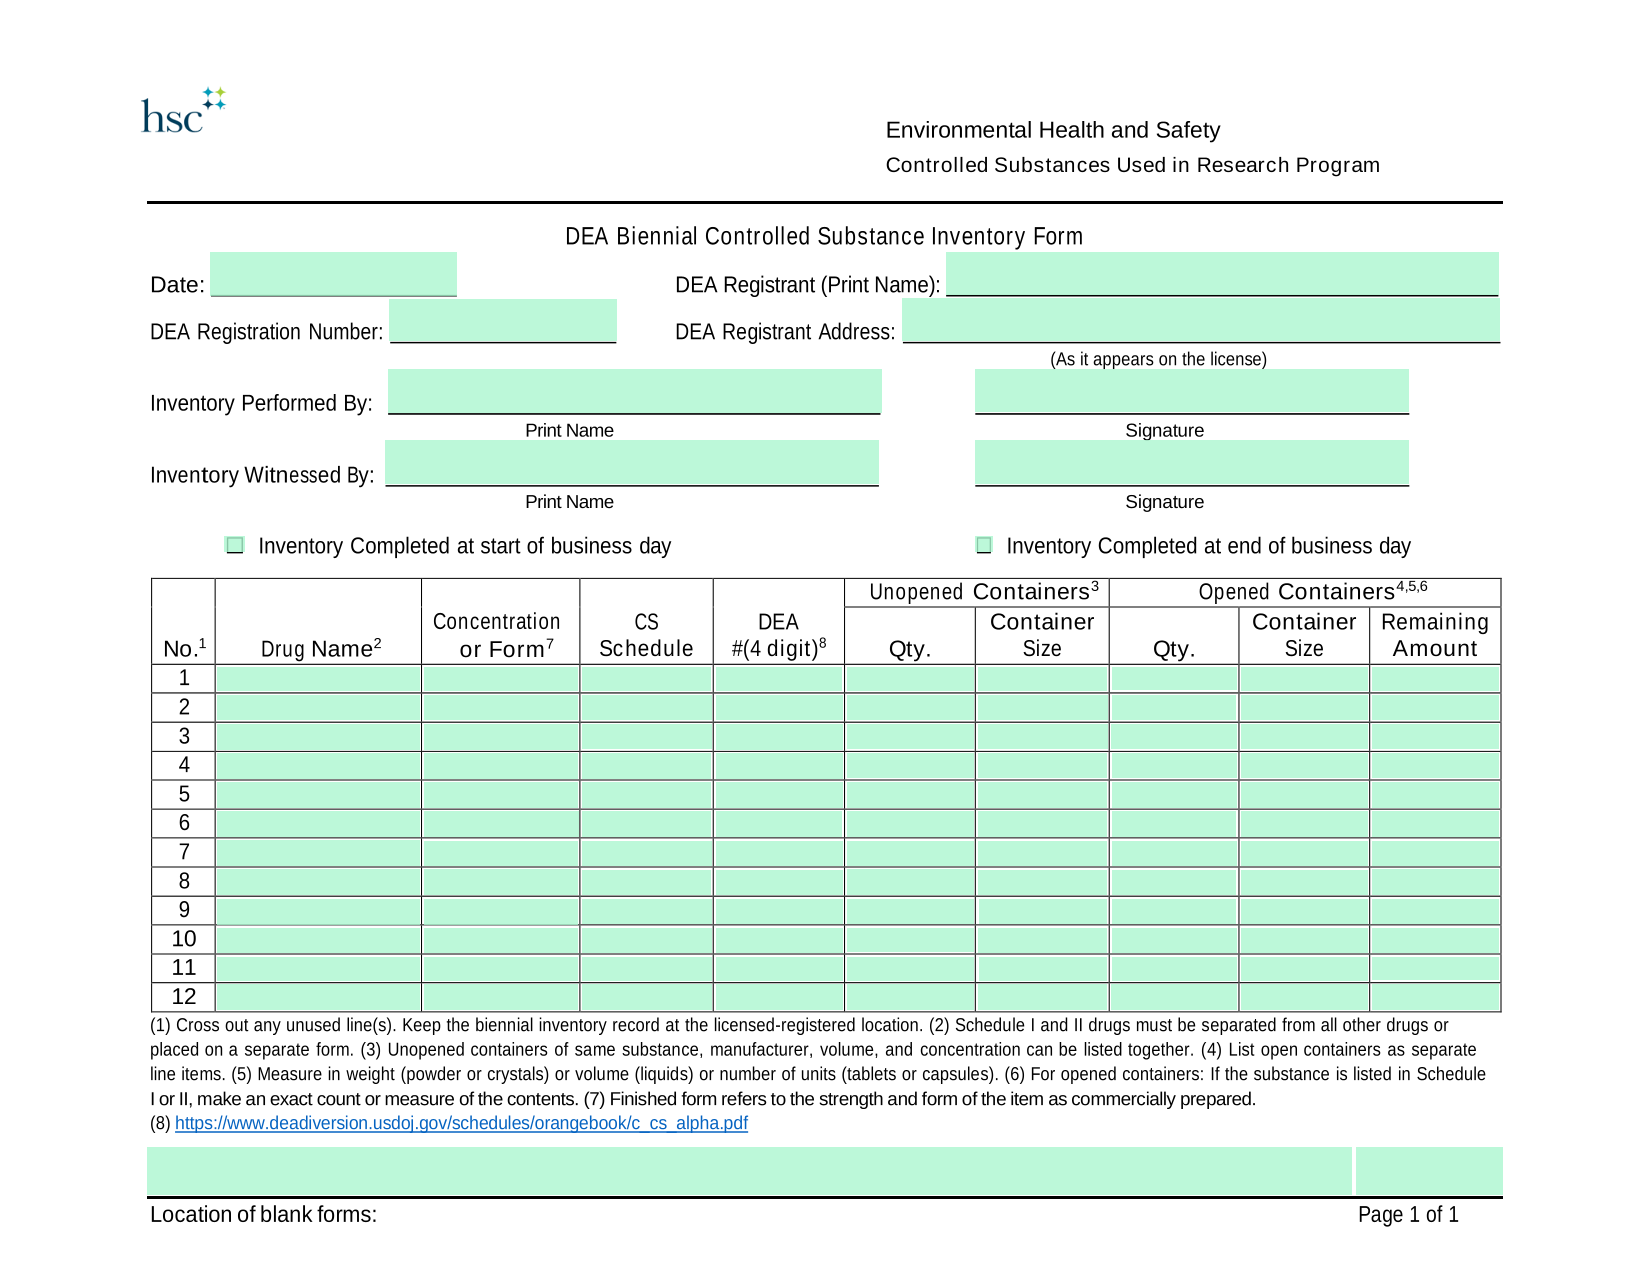This screenshot has height=1275, width=1649.
Task: Click the small footer field above Page 1 of 1
Action: tap(1429, 1171)
